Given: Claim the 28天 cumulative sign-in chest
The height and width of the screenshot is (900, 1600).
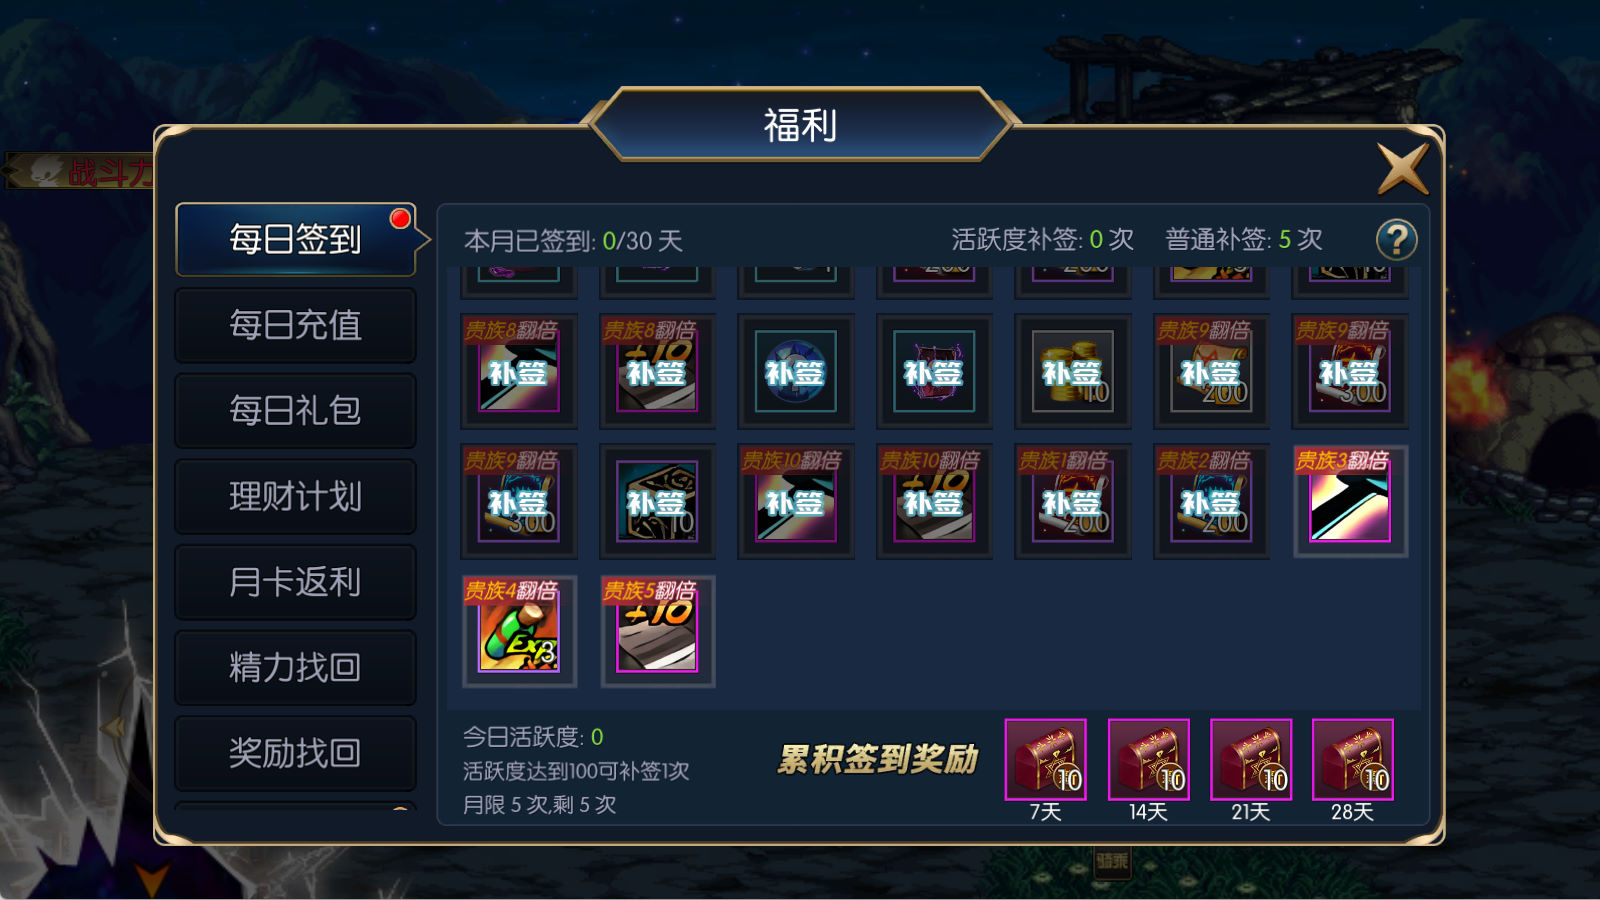Looking at the screenshot, I should 1352,759.
